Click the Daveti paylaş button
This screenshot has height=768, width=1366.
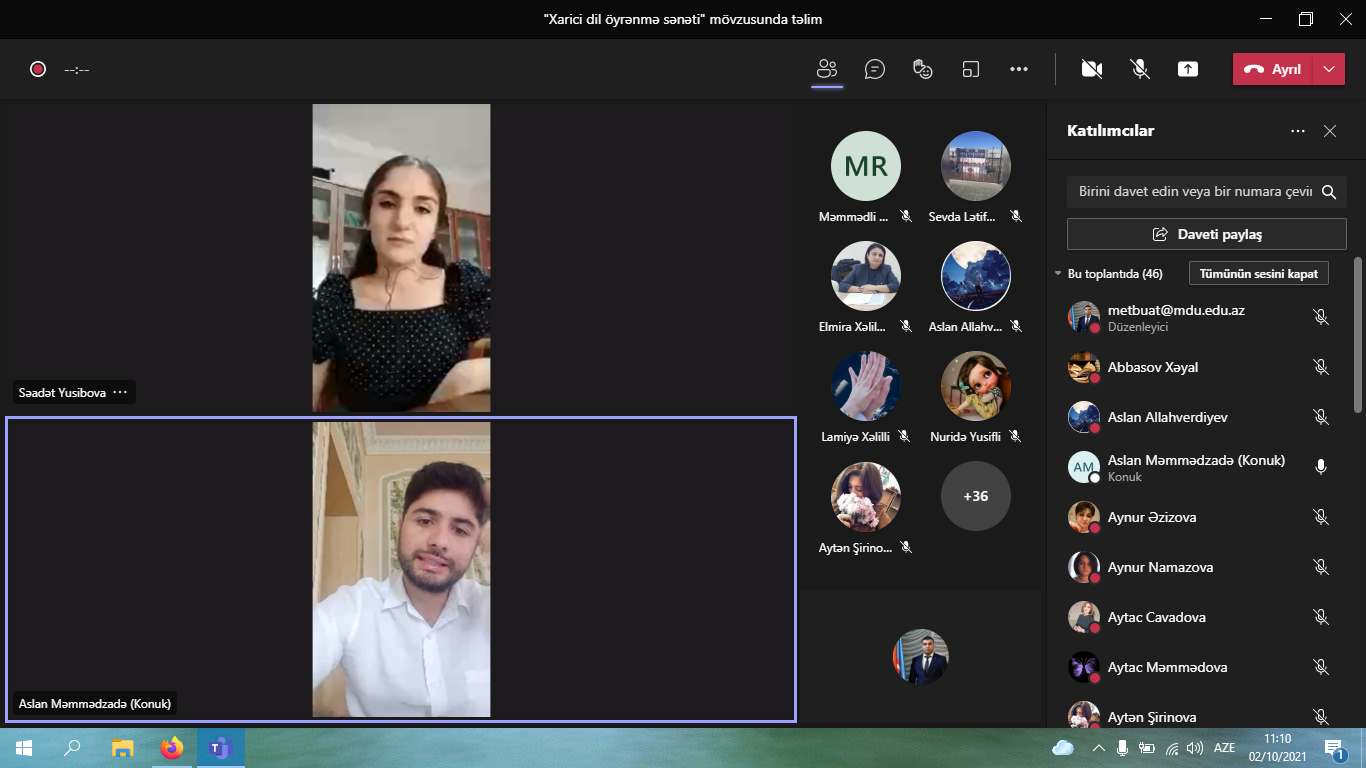[1206, 234]
